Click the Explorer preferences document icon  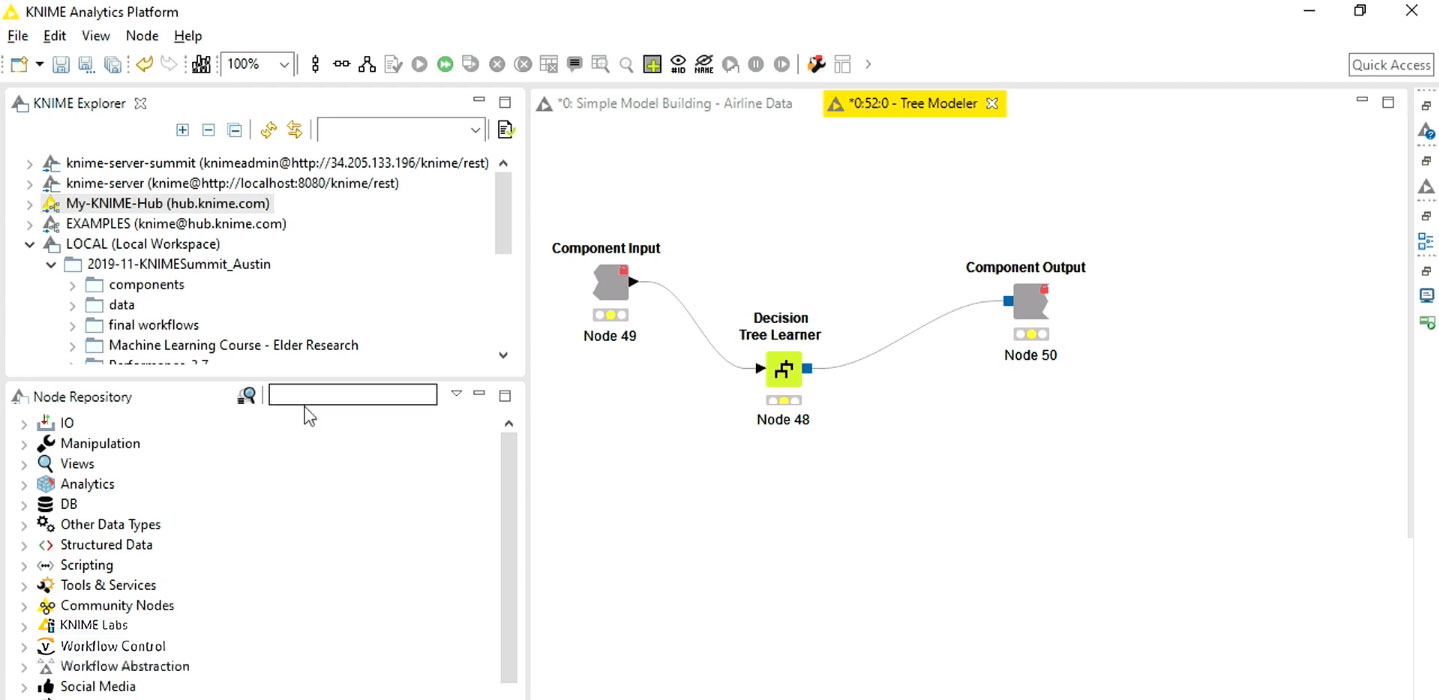505,130
